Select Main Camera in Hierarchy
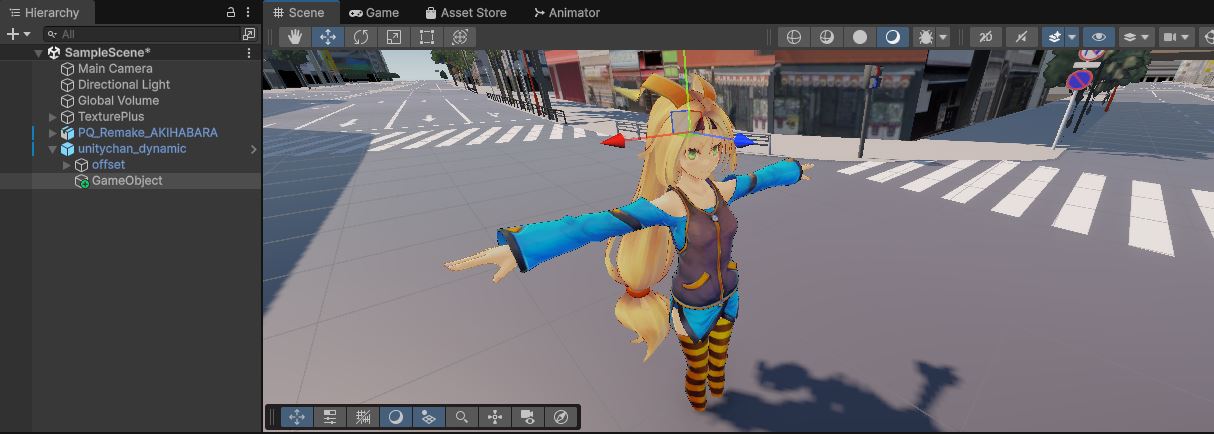This screenshot has width=1214, height=434. pos(115,68)
